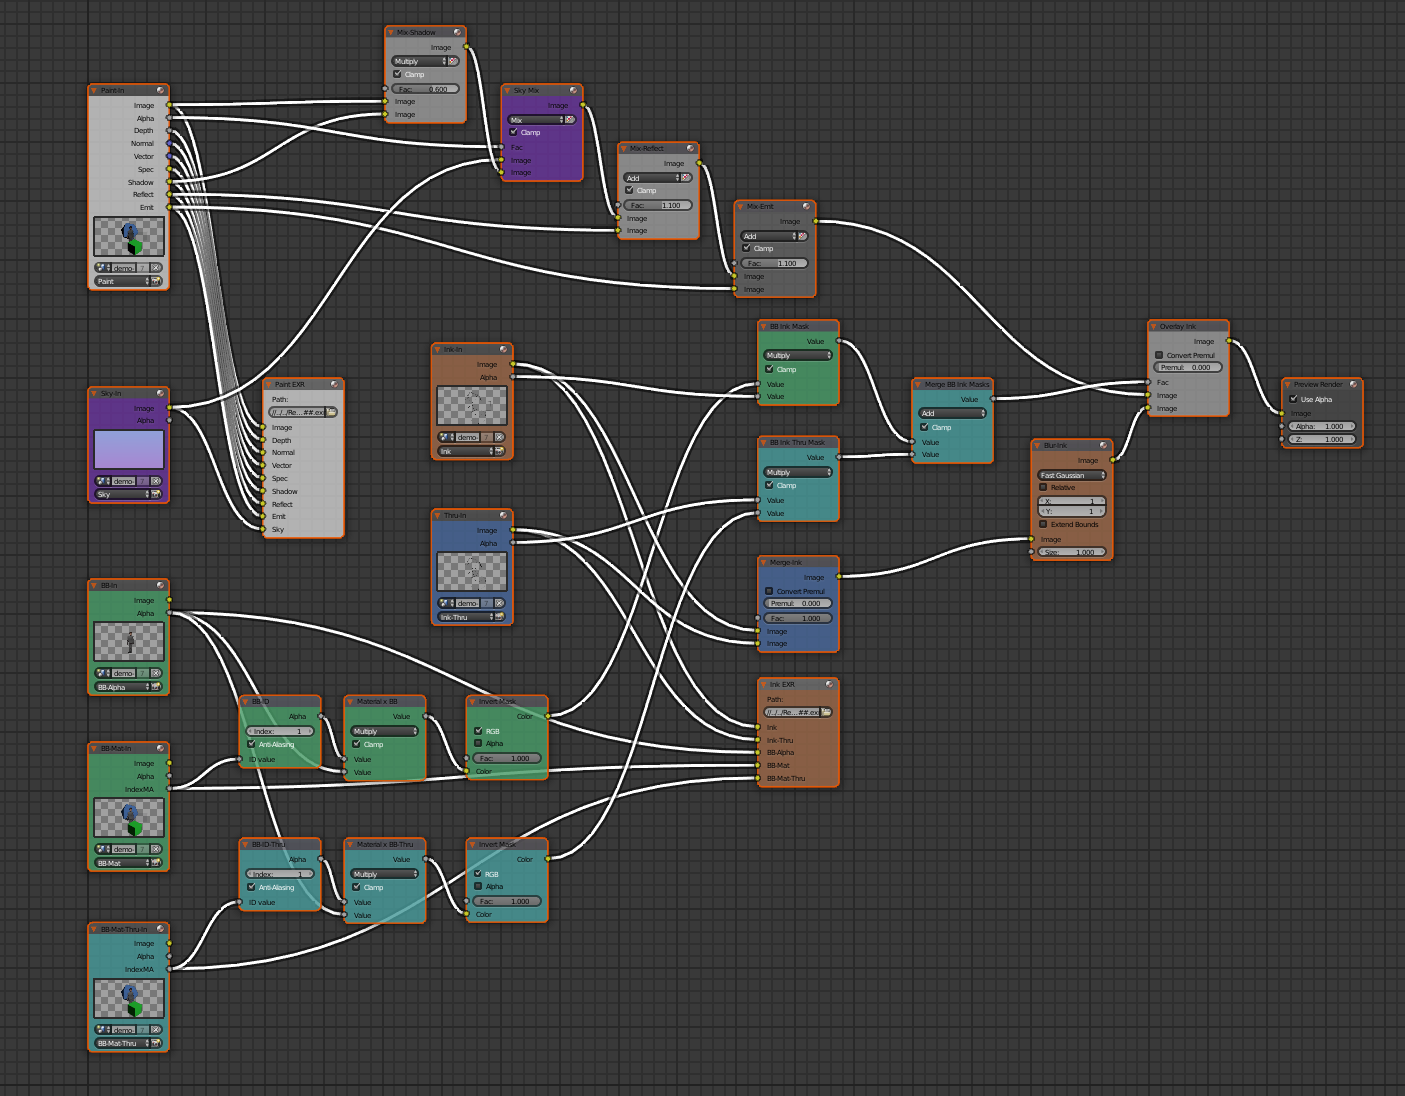The width and height of the screenshot is (1405, 1096).
Task: Click folder icon in Paint EXR path
Action: pyautogui.click(x=331, y=412)
